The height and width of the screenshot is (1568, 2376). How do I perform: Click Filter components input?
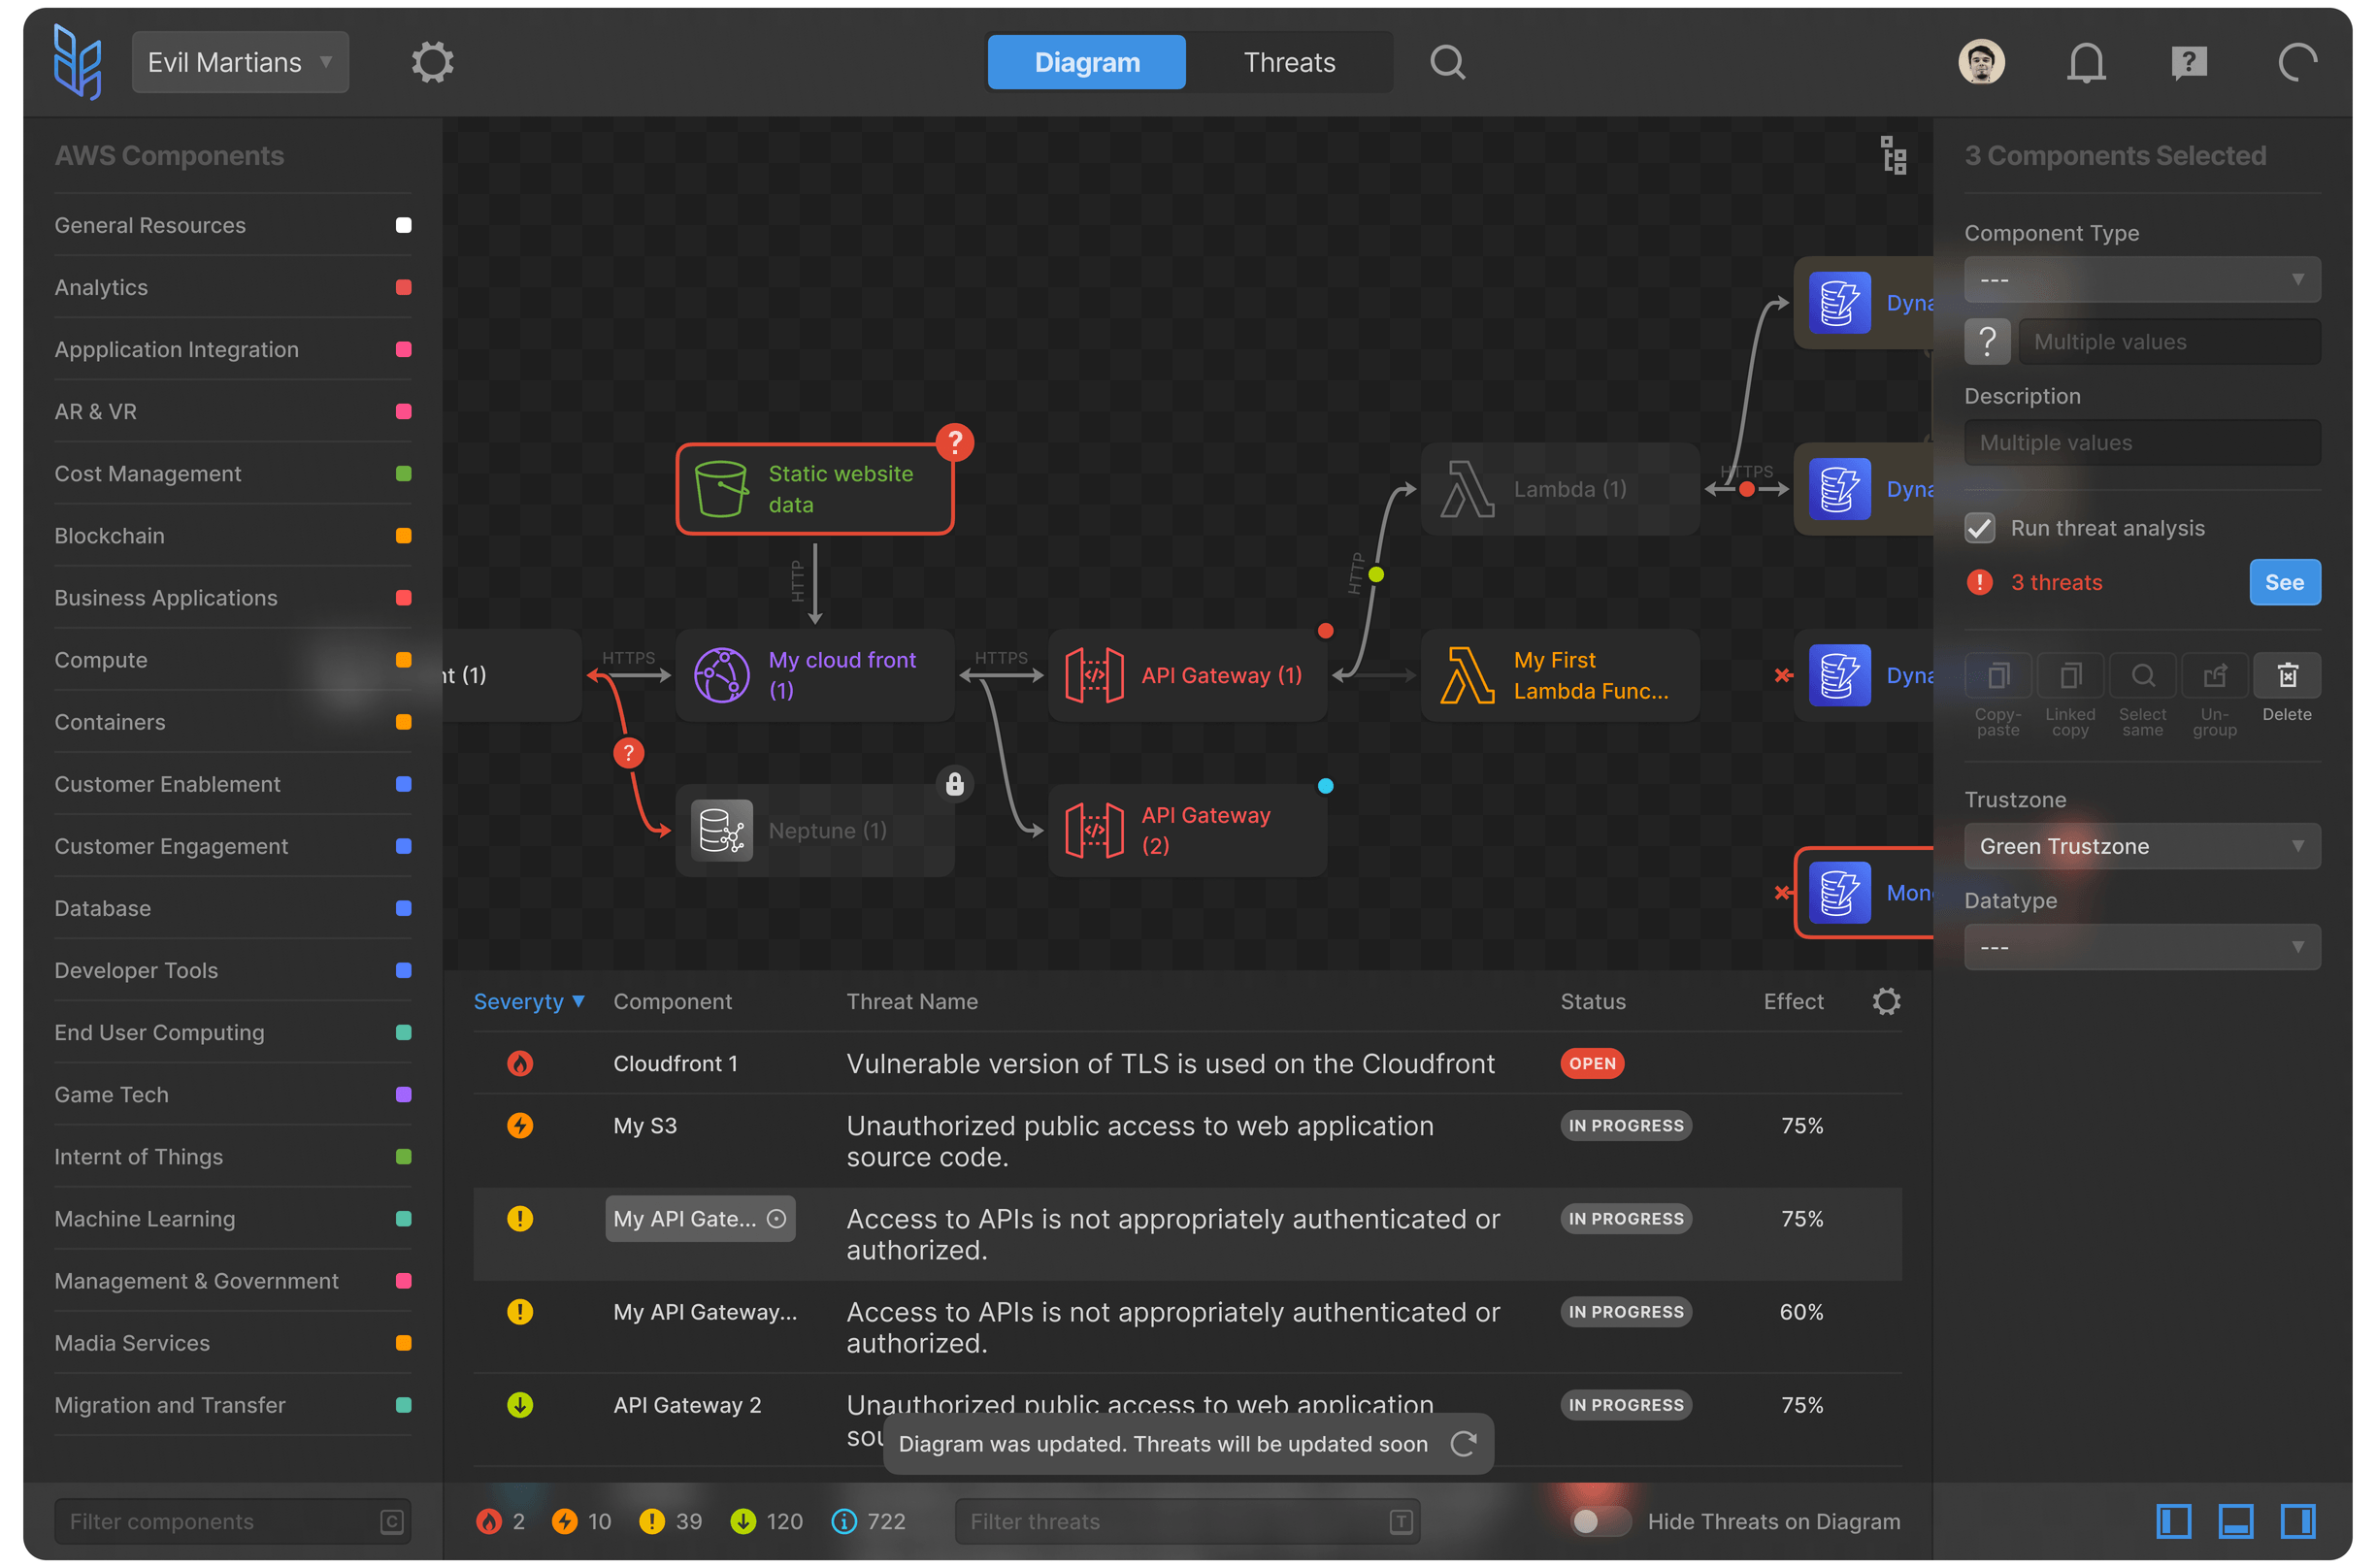[x=233, y=1521]
